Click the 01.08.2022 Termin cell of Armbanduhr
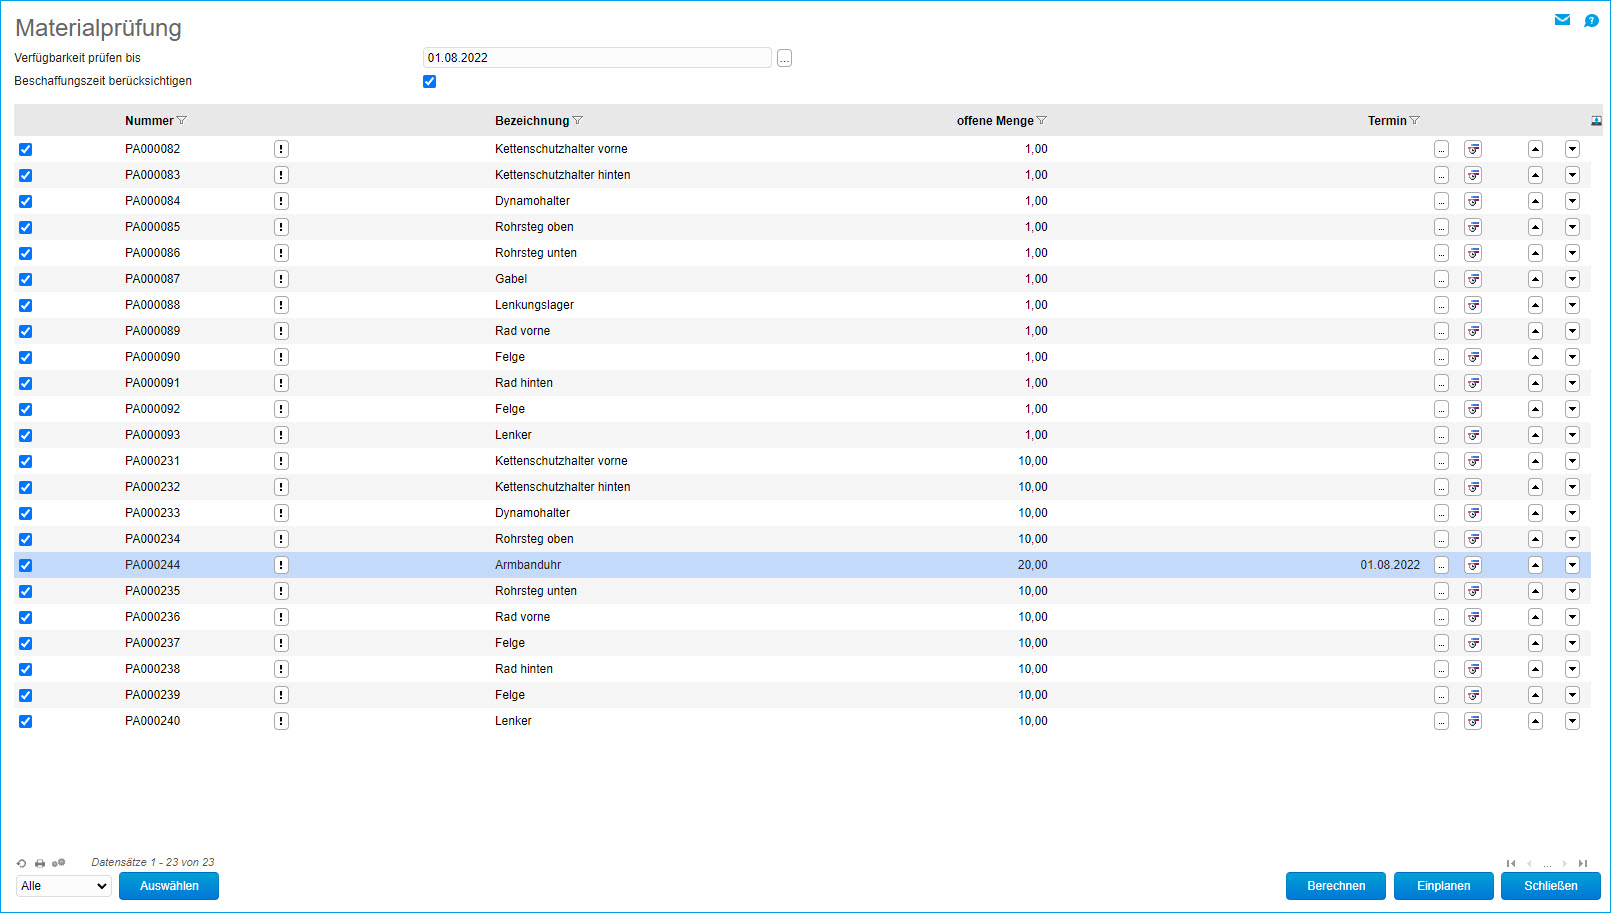This screenshot has width=1611, height=913. pos(1390,565)
